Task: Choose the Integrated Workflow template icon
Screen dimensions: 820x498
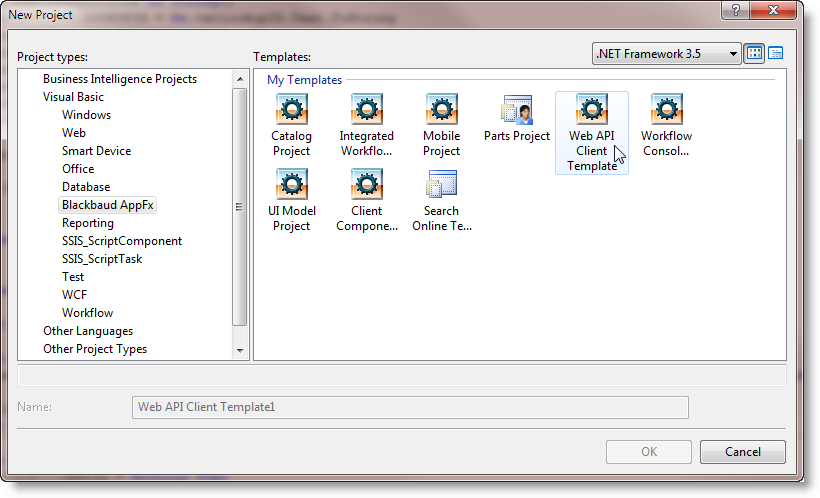Action: click(x=366, y=111)
